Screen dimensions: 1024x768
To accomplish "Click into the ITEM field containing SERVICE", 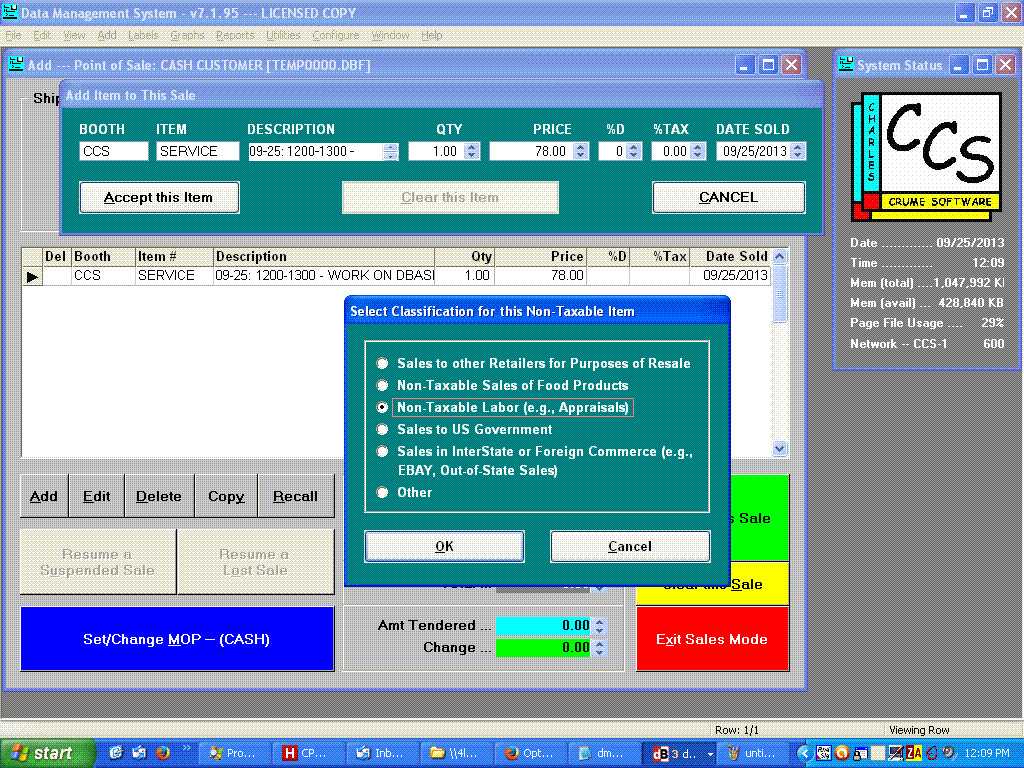I will point(197,152).
